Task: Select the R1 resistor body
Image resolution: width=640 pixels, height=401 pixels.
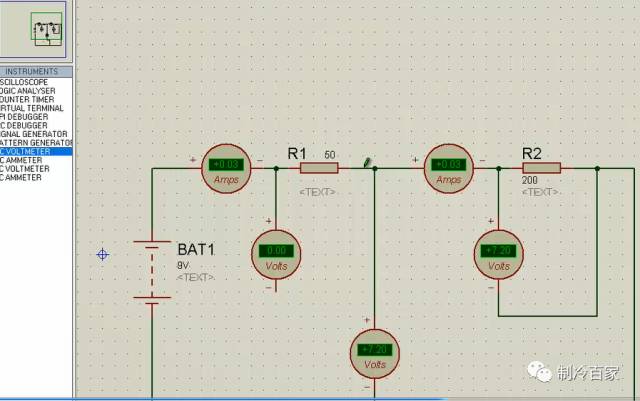Action: tap(319, 168)
